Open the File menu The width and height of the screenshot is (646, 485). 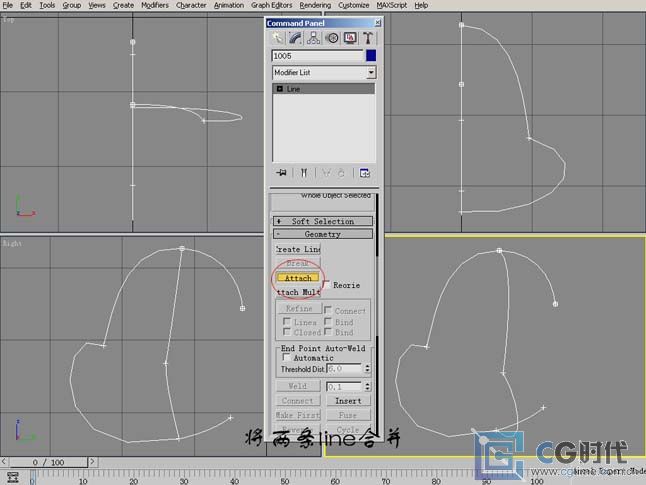(7, 5)
